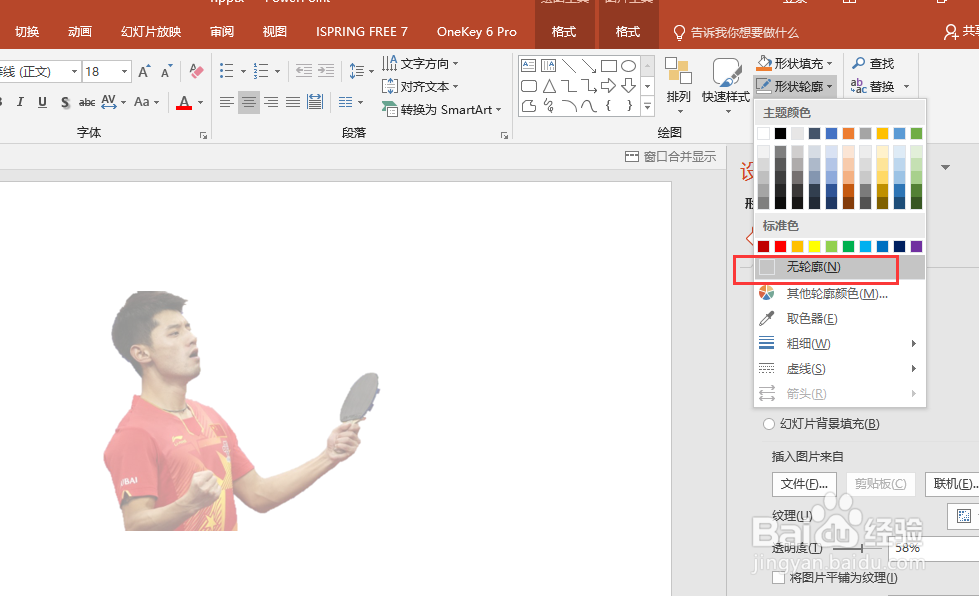Open the 动画 ribbon tab
Viewport: 979px width, 596px height.
click(x=80, y=32)
